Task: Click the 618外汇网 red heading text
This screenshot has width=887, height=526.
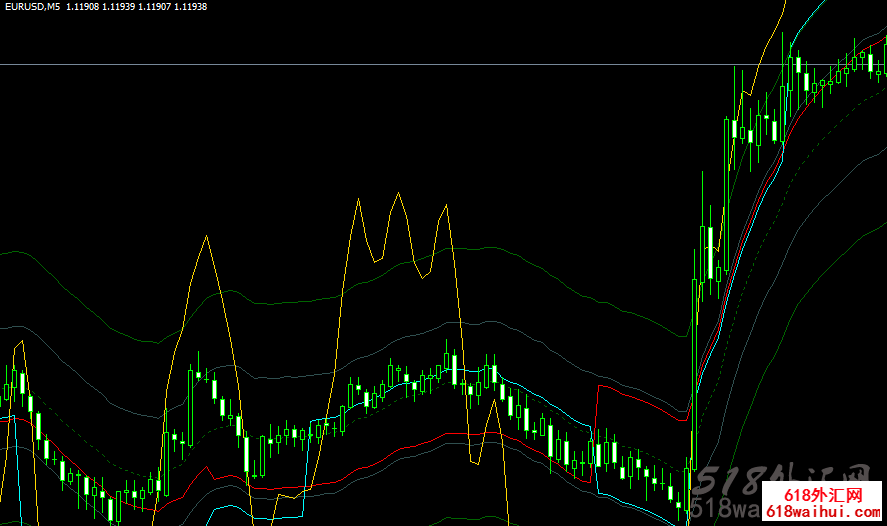Action: tap(824, 495)
